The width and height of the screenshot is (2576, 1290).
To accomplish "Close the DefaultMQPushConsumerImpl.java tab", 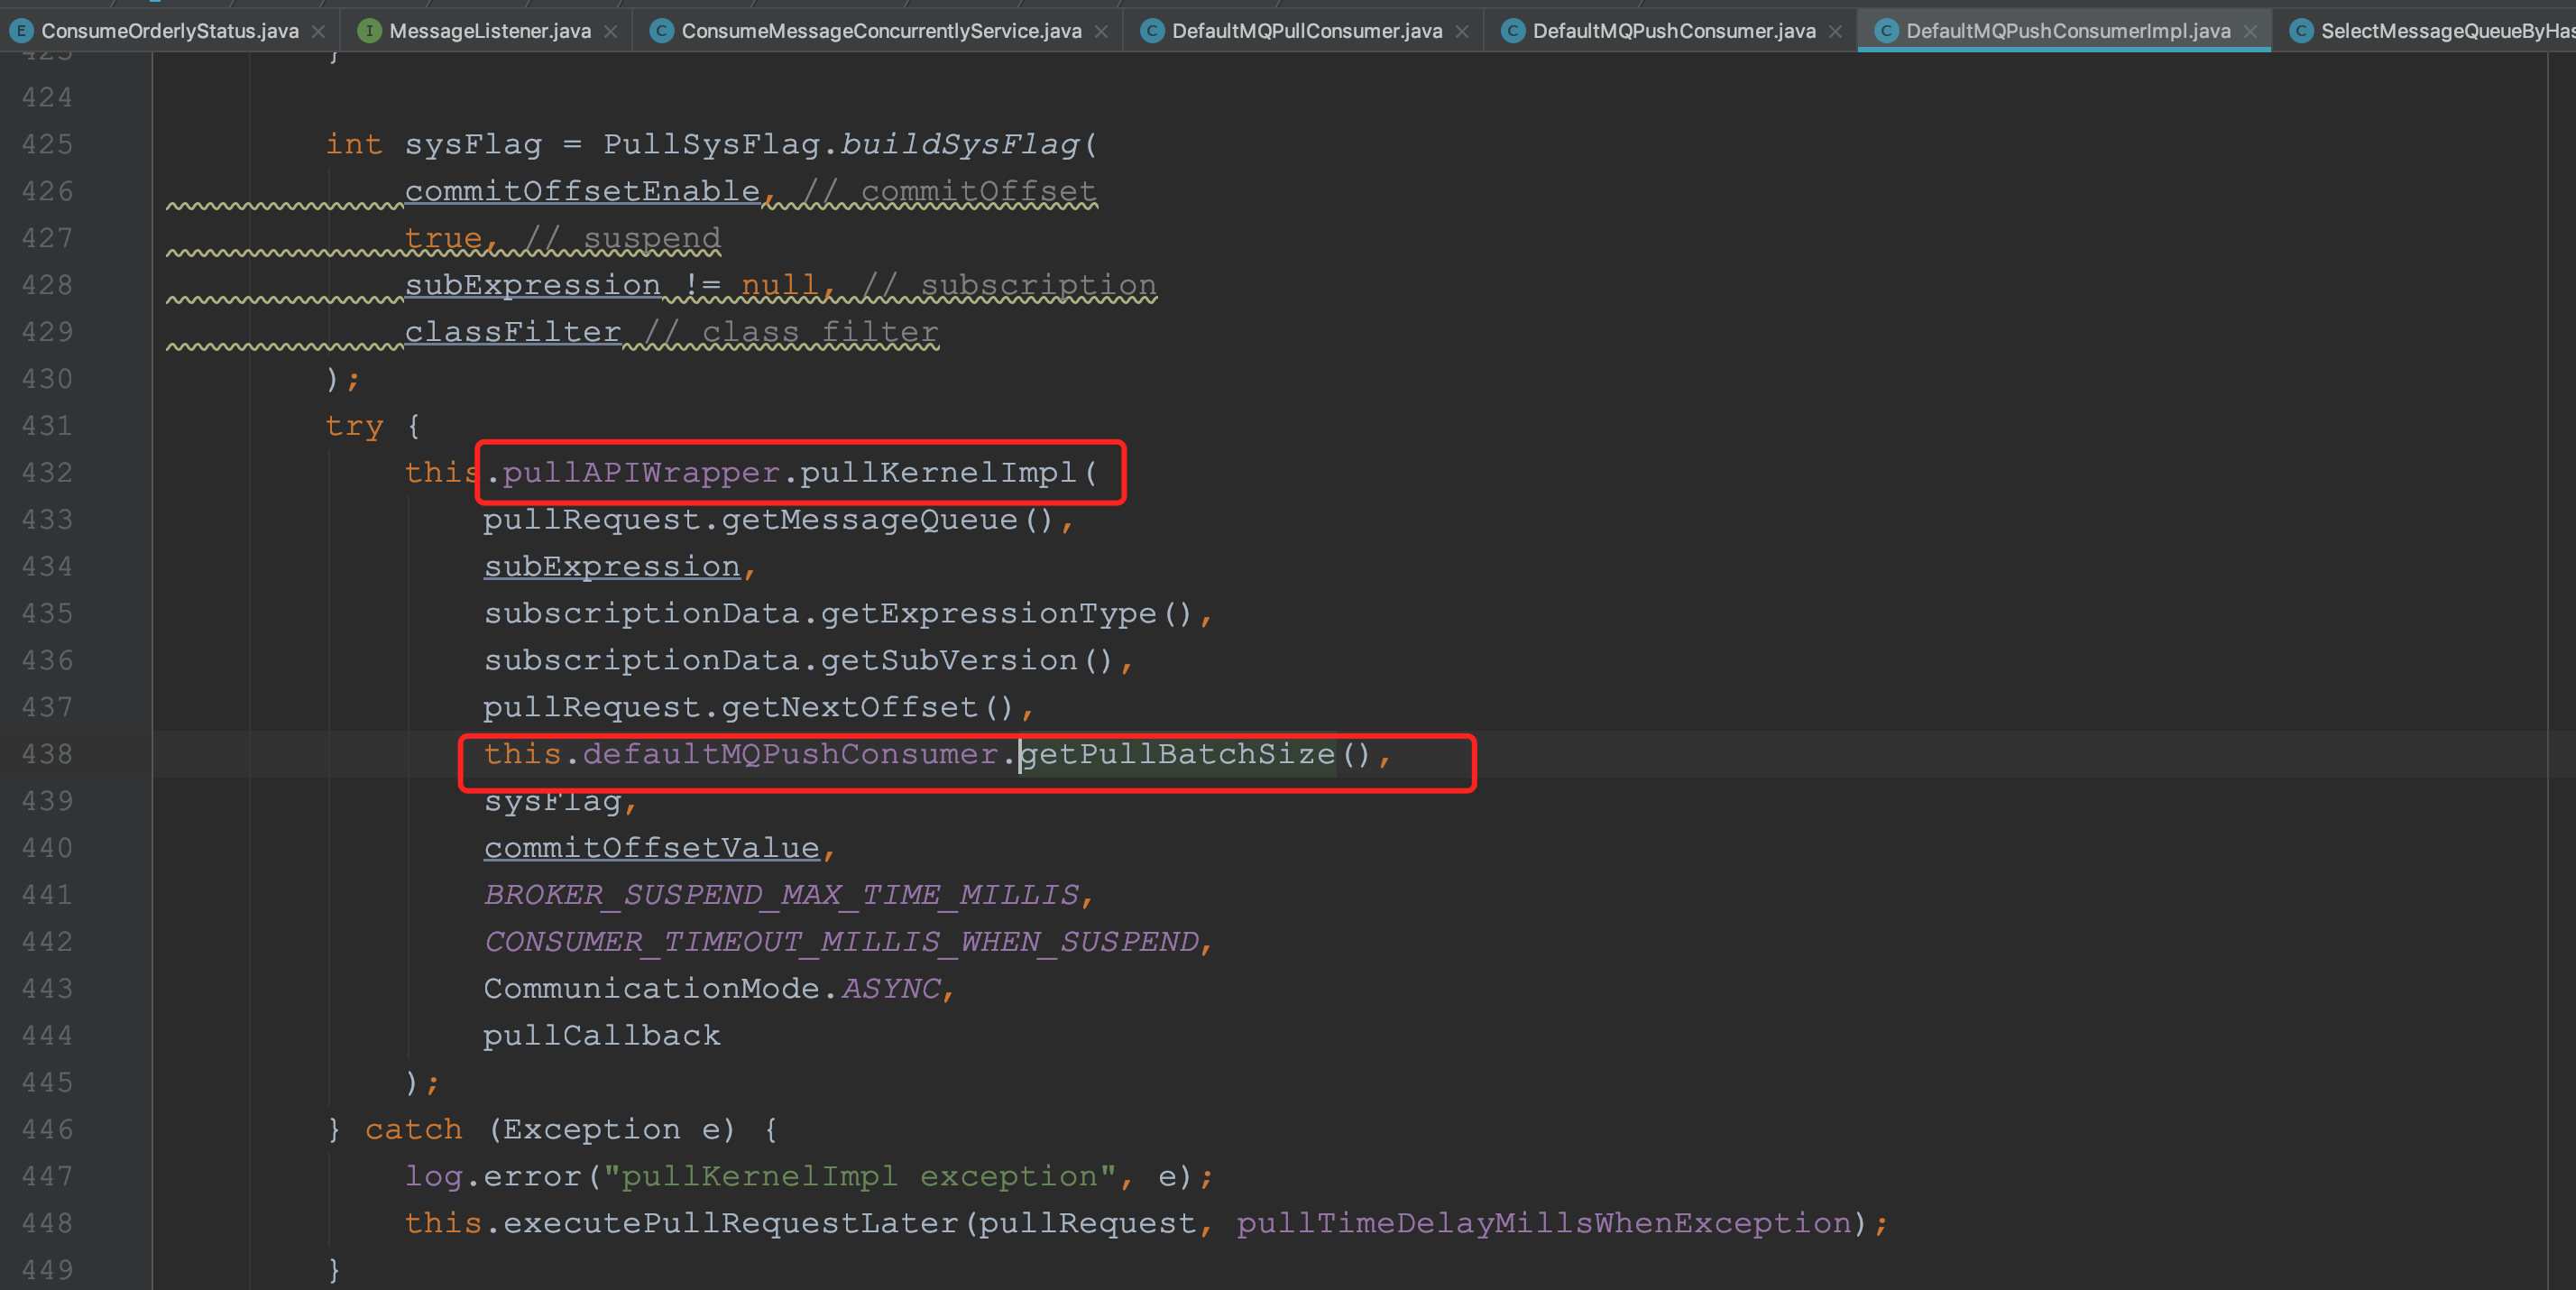I will pyautogui.click(x=2250, y=32).
